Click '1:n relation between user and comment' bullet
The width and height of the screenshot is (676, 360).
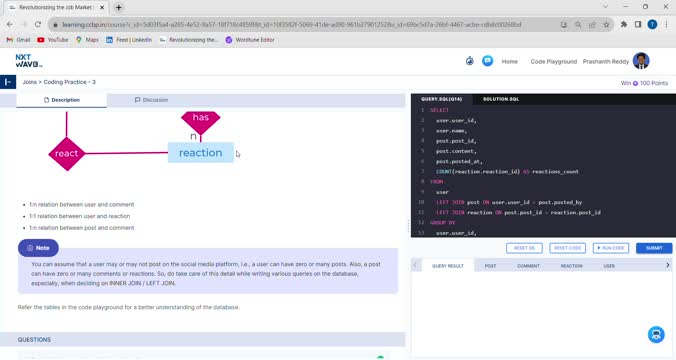81,204
